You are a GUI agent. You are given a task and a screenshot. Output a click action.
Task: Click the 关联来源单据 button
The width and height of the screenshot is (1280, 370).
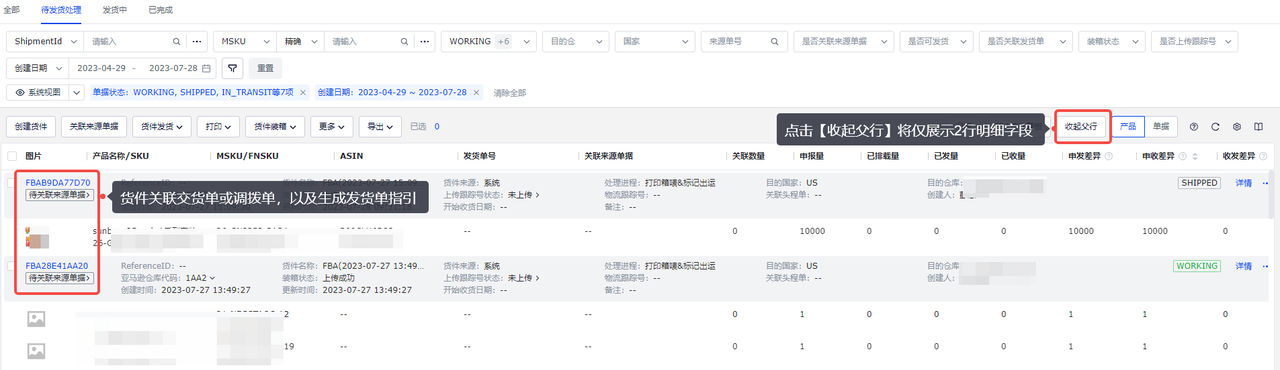coord(94,127)
